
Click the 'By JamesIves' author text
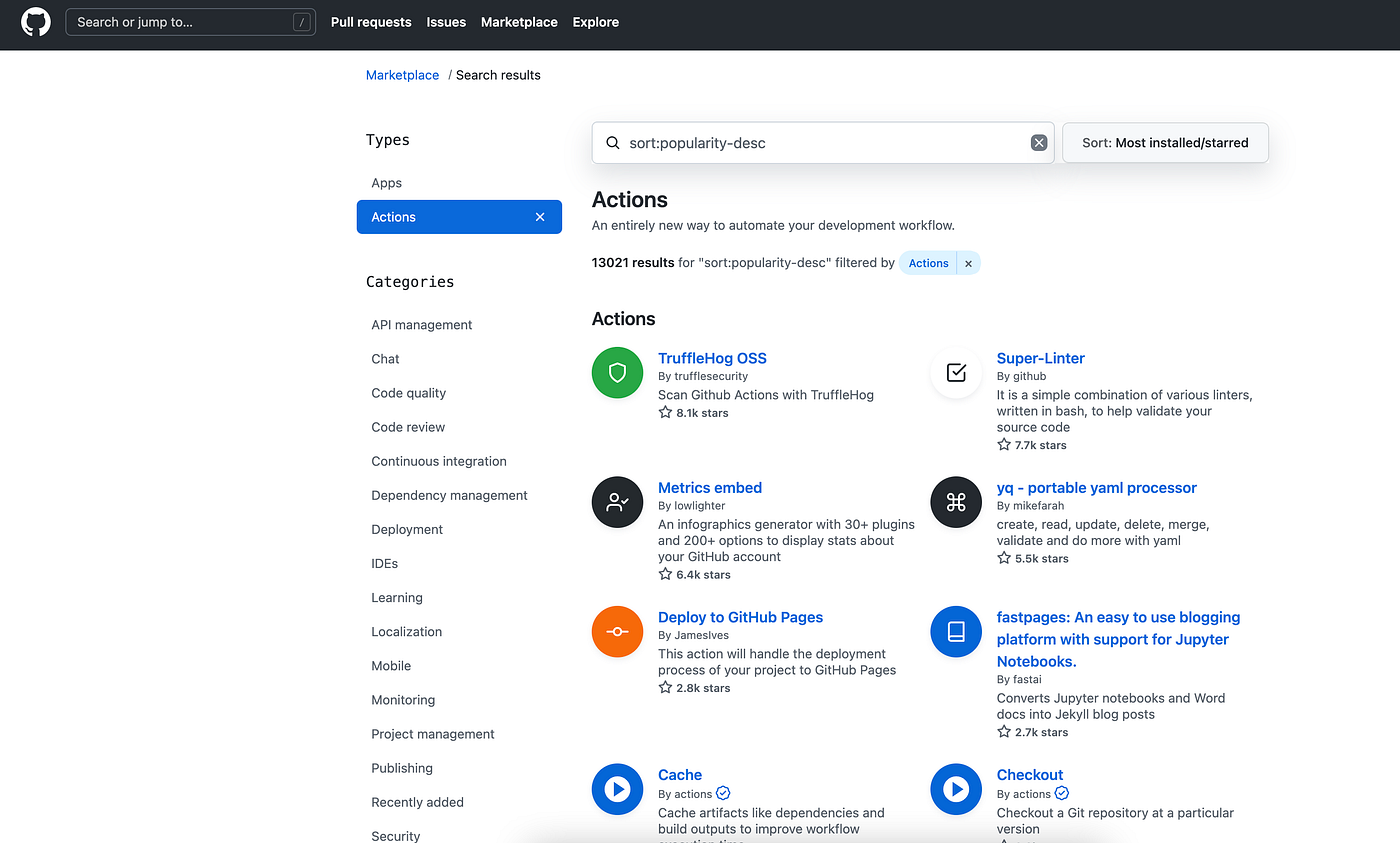[x=694, y=635]
